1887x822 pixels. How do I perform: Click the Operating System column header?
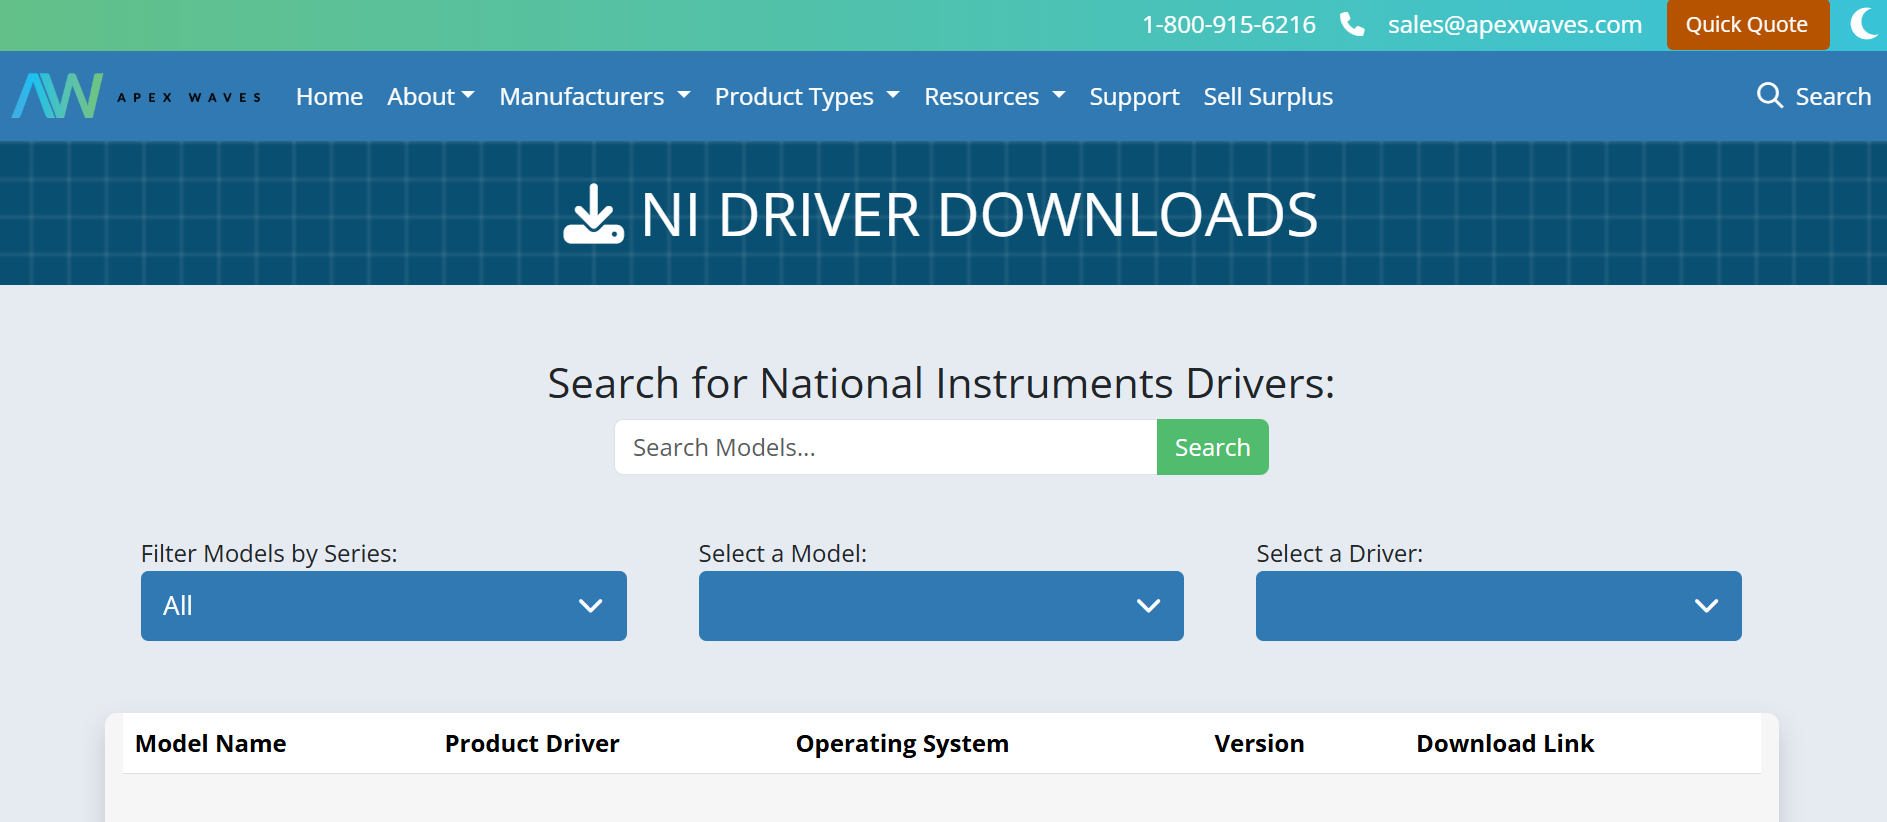[x=902, y=744]
